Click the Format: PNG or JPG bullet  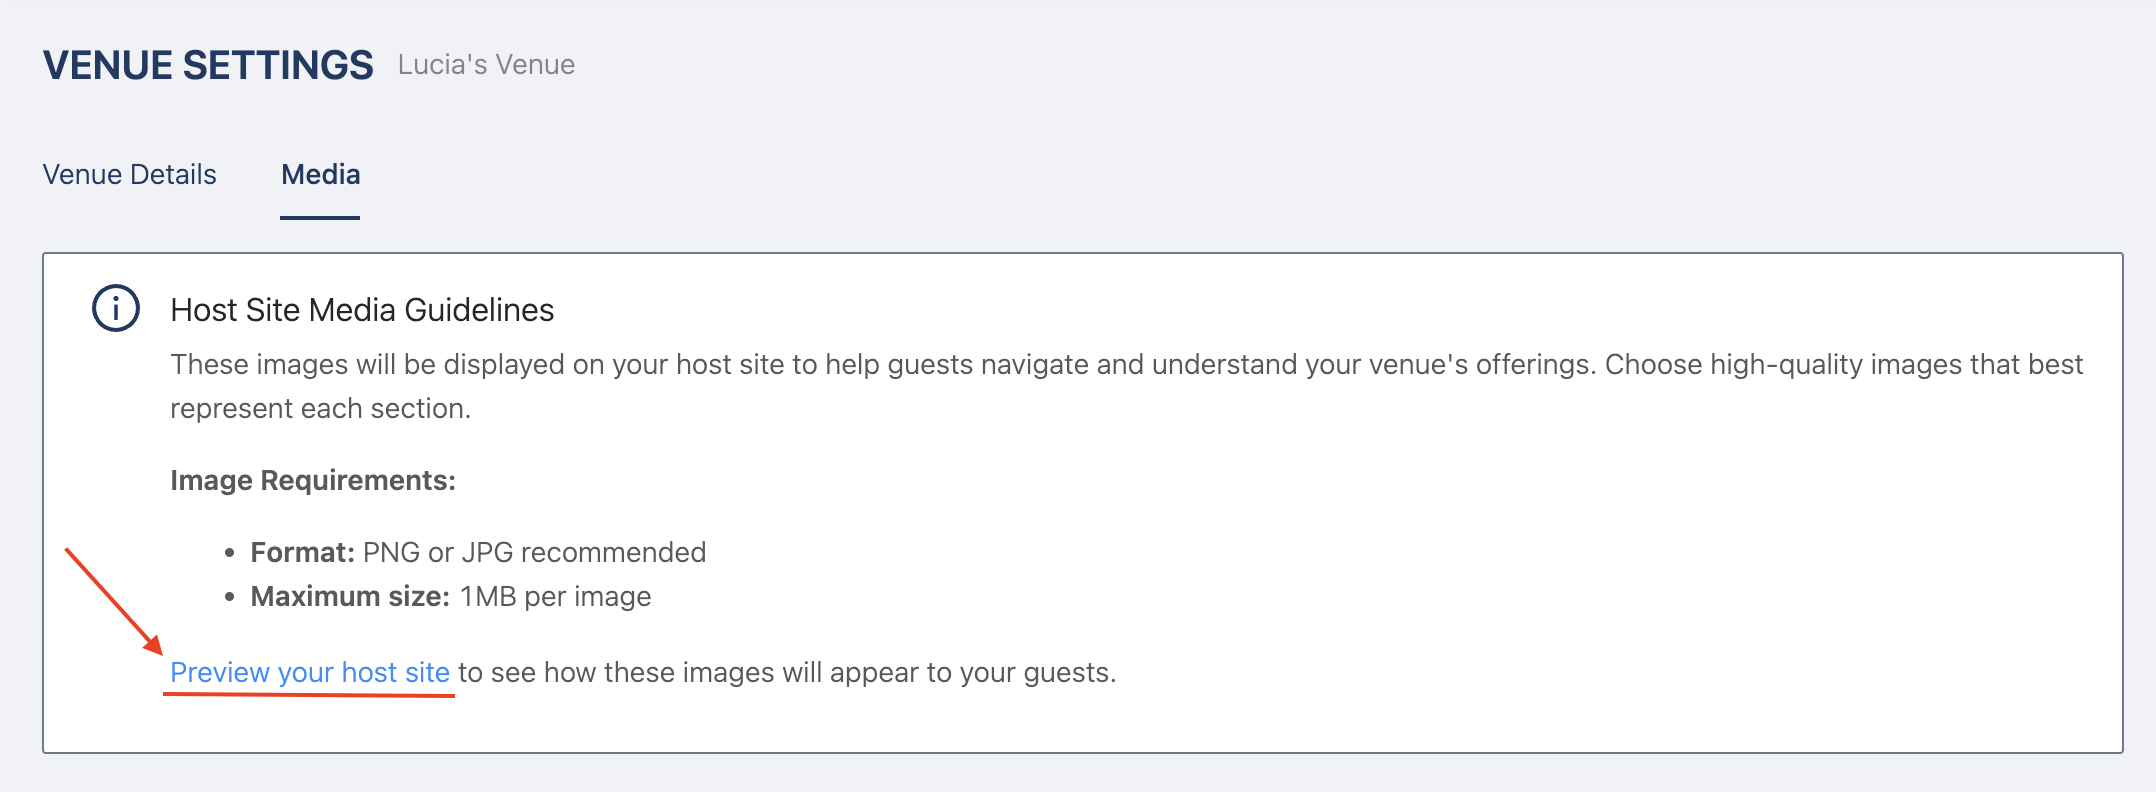[x=478, y=552]
